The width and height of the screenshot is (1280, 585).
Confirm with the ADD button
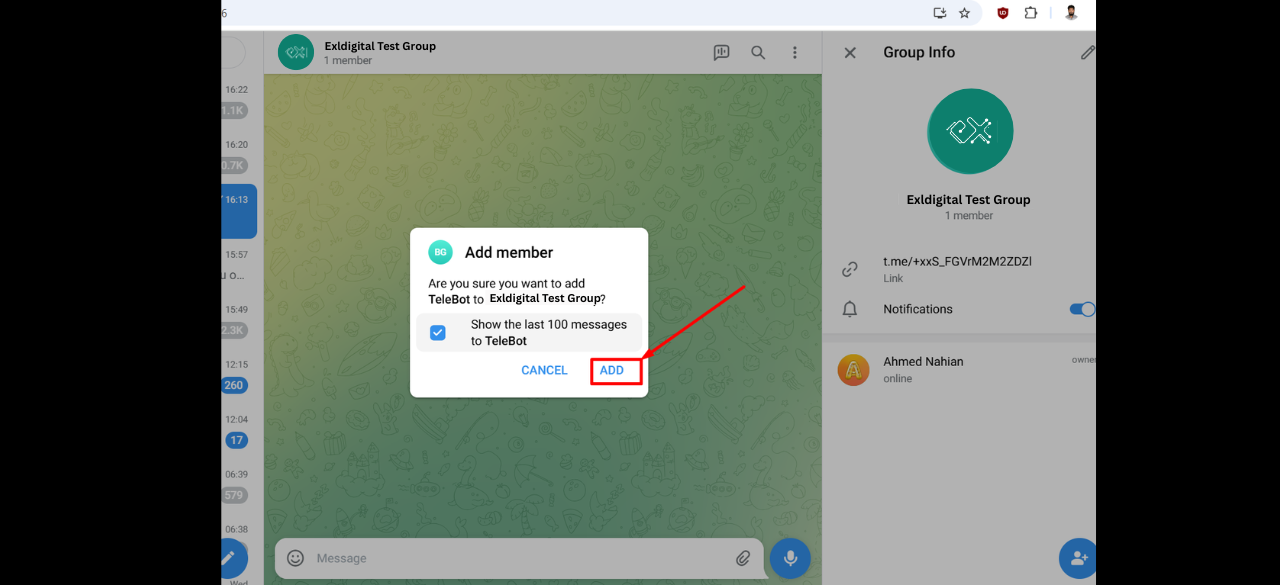612,371
